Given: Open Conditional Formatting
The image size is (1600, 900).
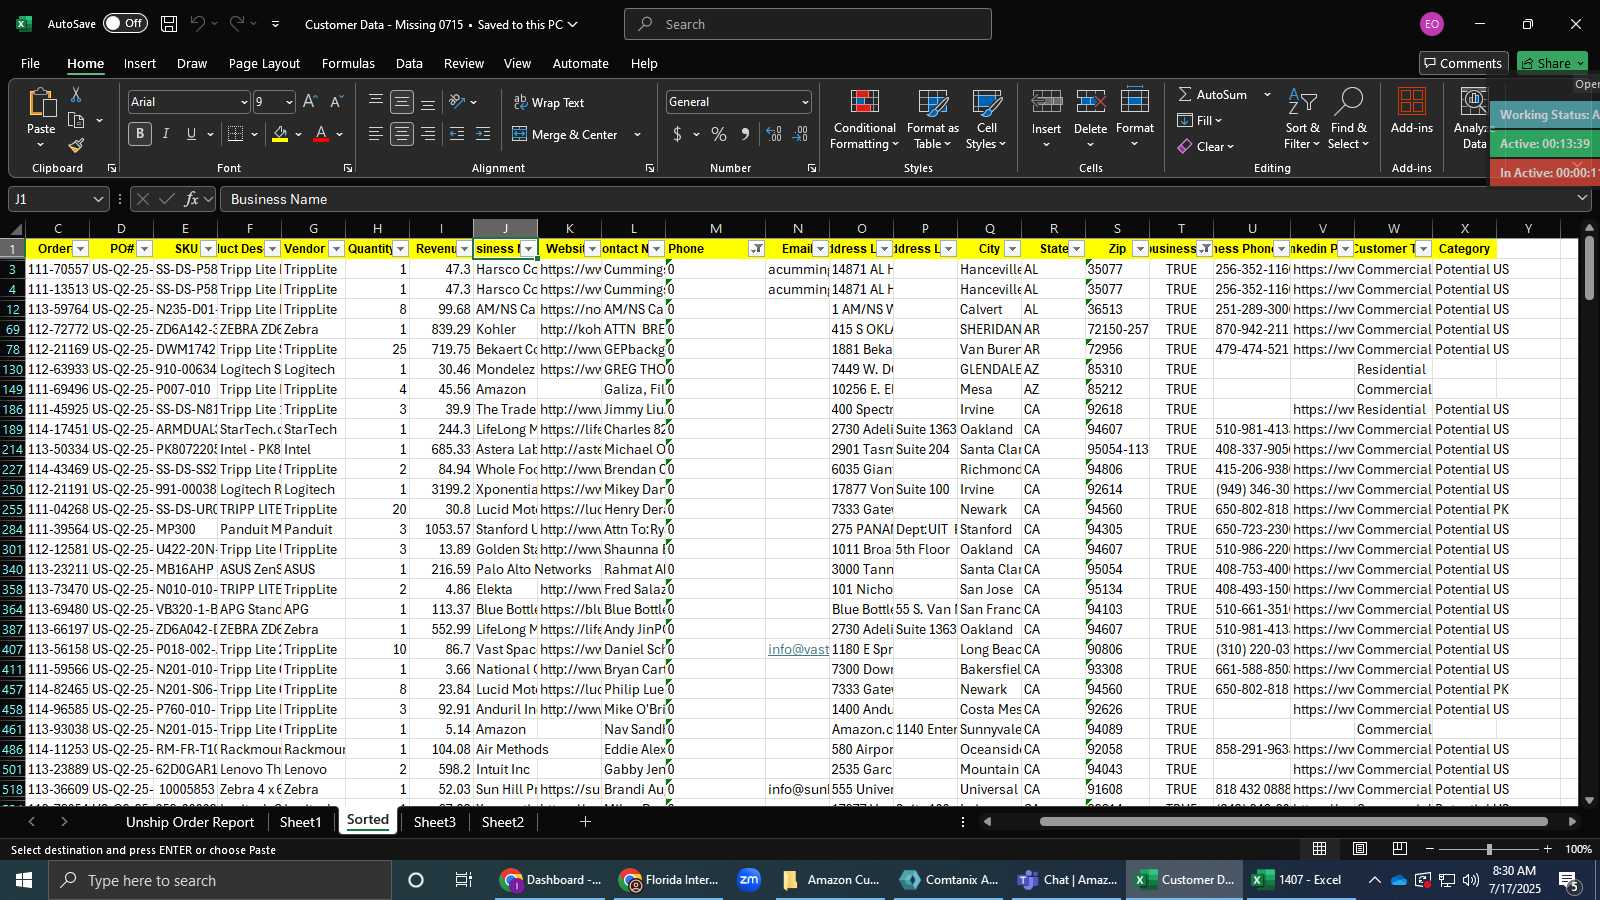Looking at the screenshot, I should pyautogui.click(x=865, y=120).
